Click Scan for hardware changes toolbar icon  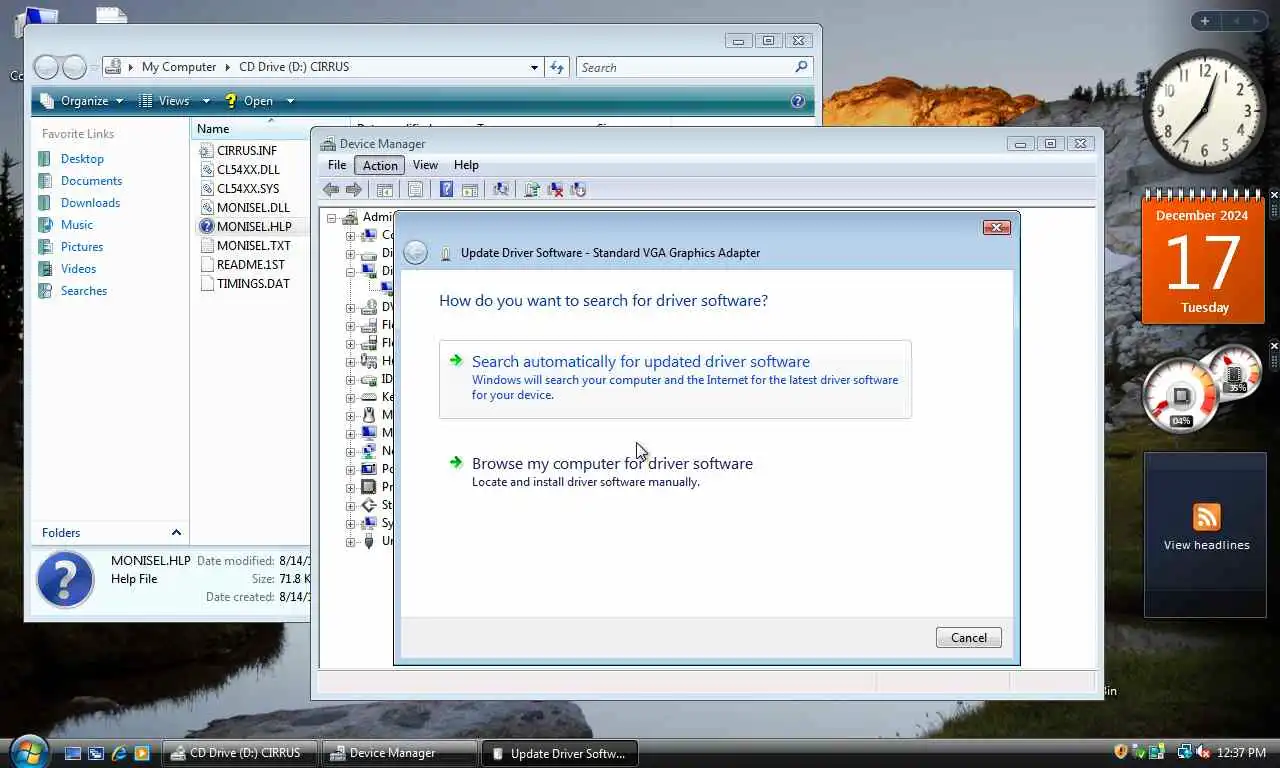coord(501,189)
